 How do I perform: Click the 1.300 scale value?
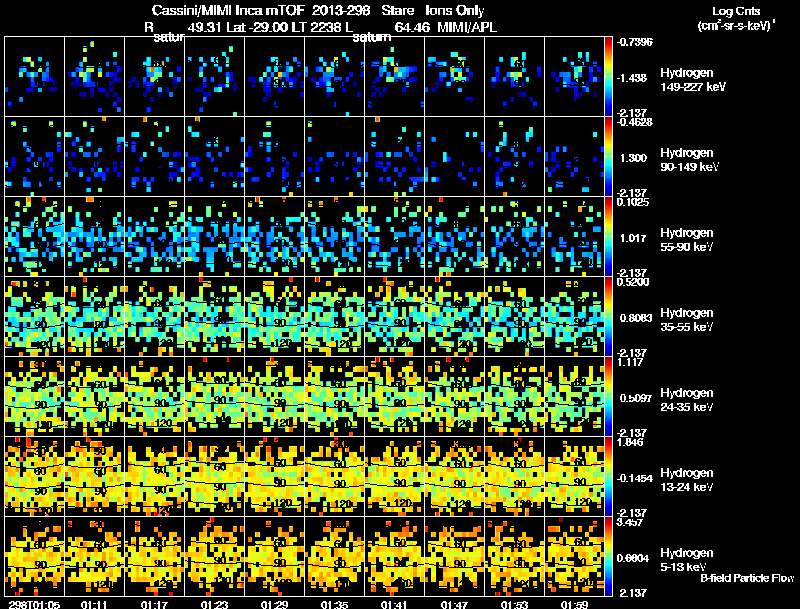[x=633, y=158]
